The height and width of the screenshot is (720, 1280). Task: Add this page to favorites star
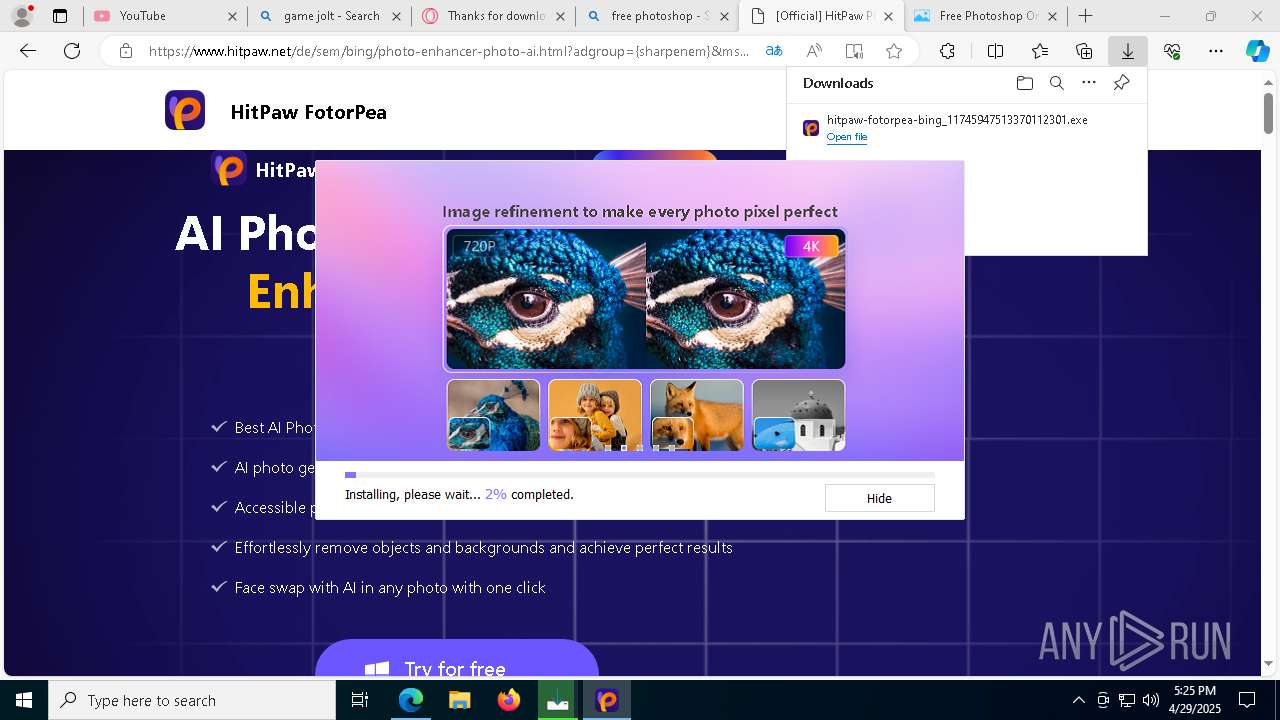pos(894,51)
